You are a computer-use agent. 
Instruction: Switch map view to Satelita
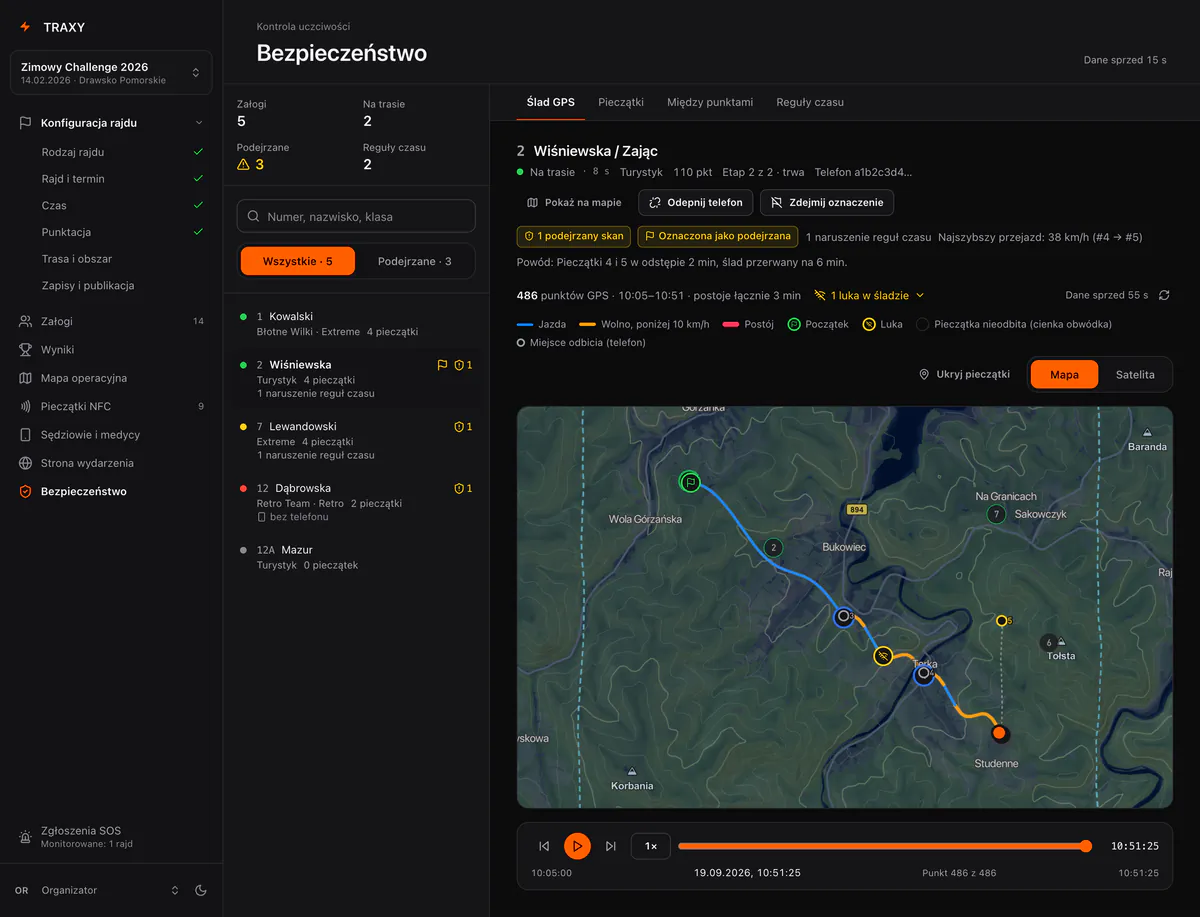point(1135,374)
